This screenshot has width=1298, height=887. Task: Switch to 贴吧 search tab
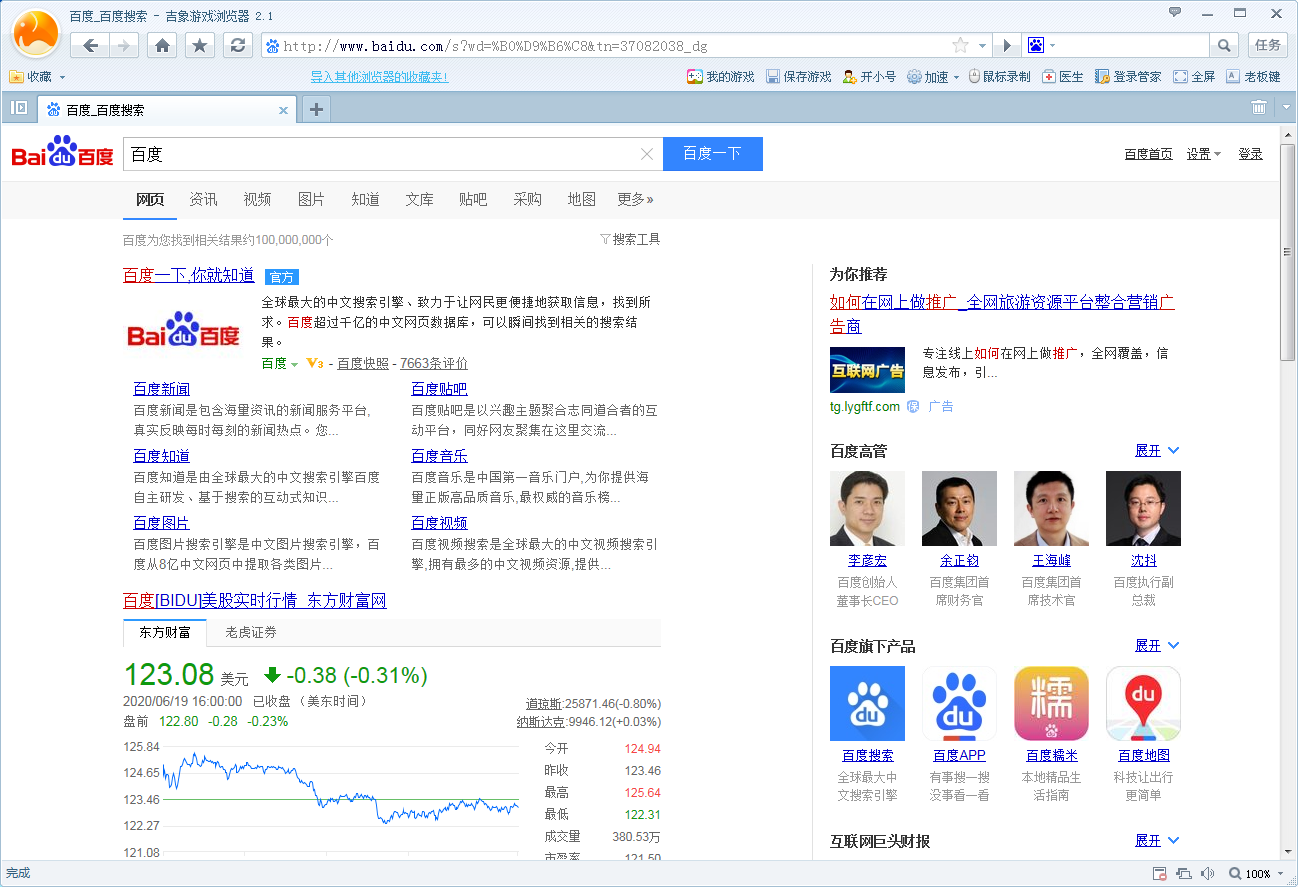[x=473, y=199]
